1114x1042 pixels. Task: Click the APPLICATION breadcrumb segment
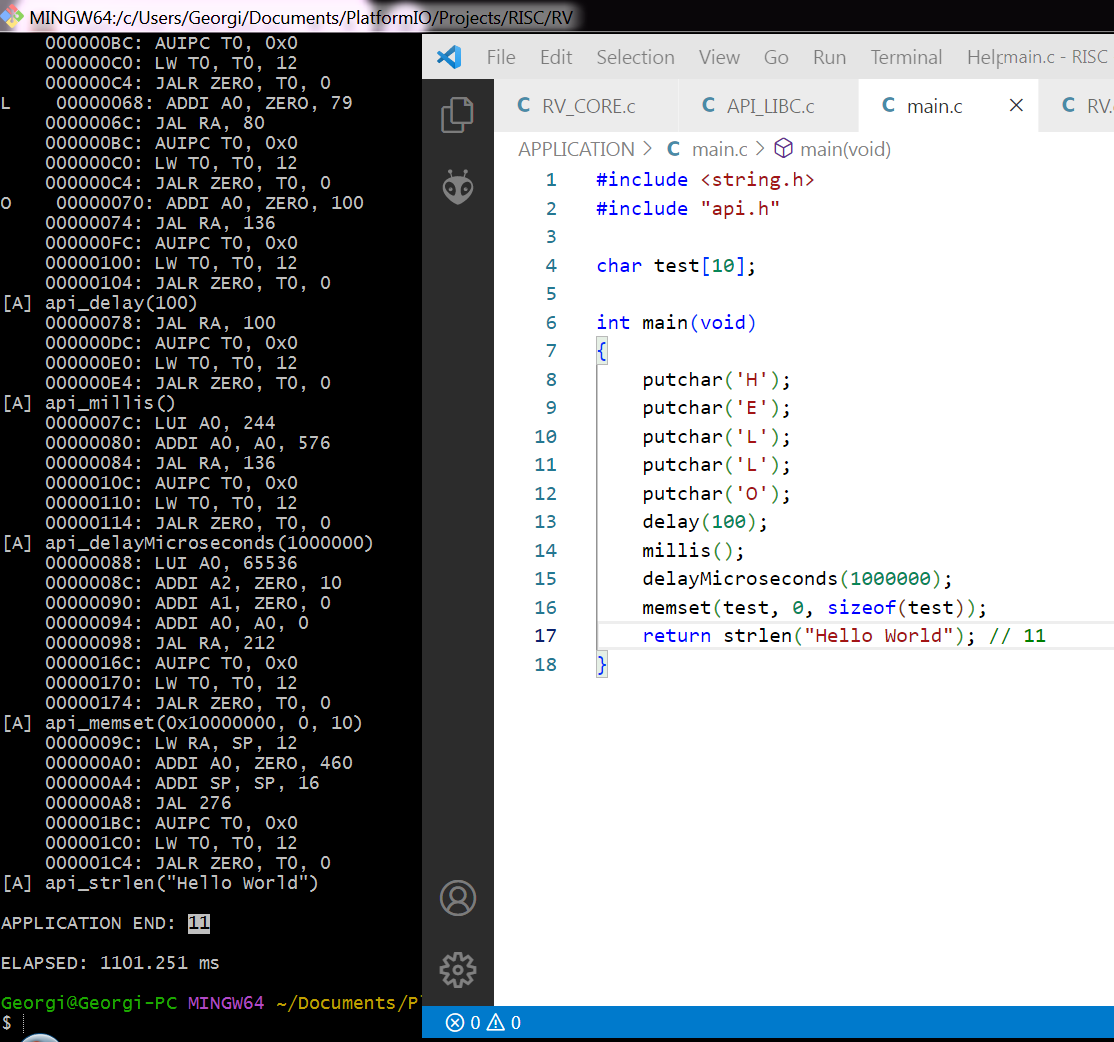576,149
